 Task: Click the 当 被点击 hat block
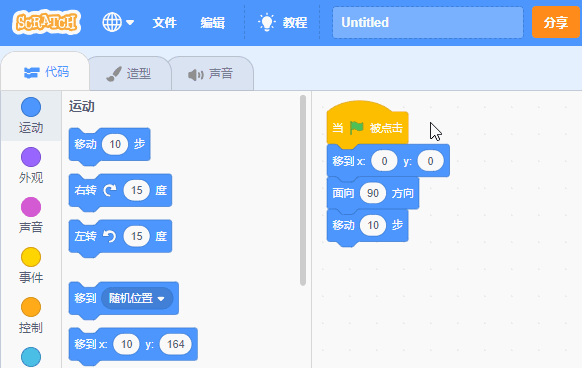pyautogui.click(x=367, y=125)
